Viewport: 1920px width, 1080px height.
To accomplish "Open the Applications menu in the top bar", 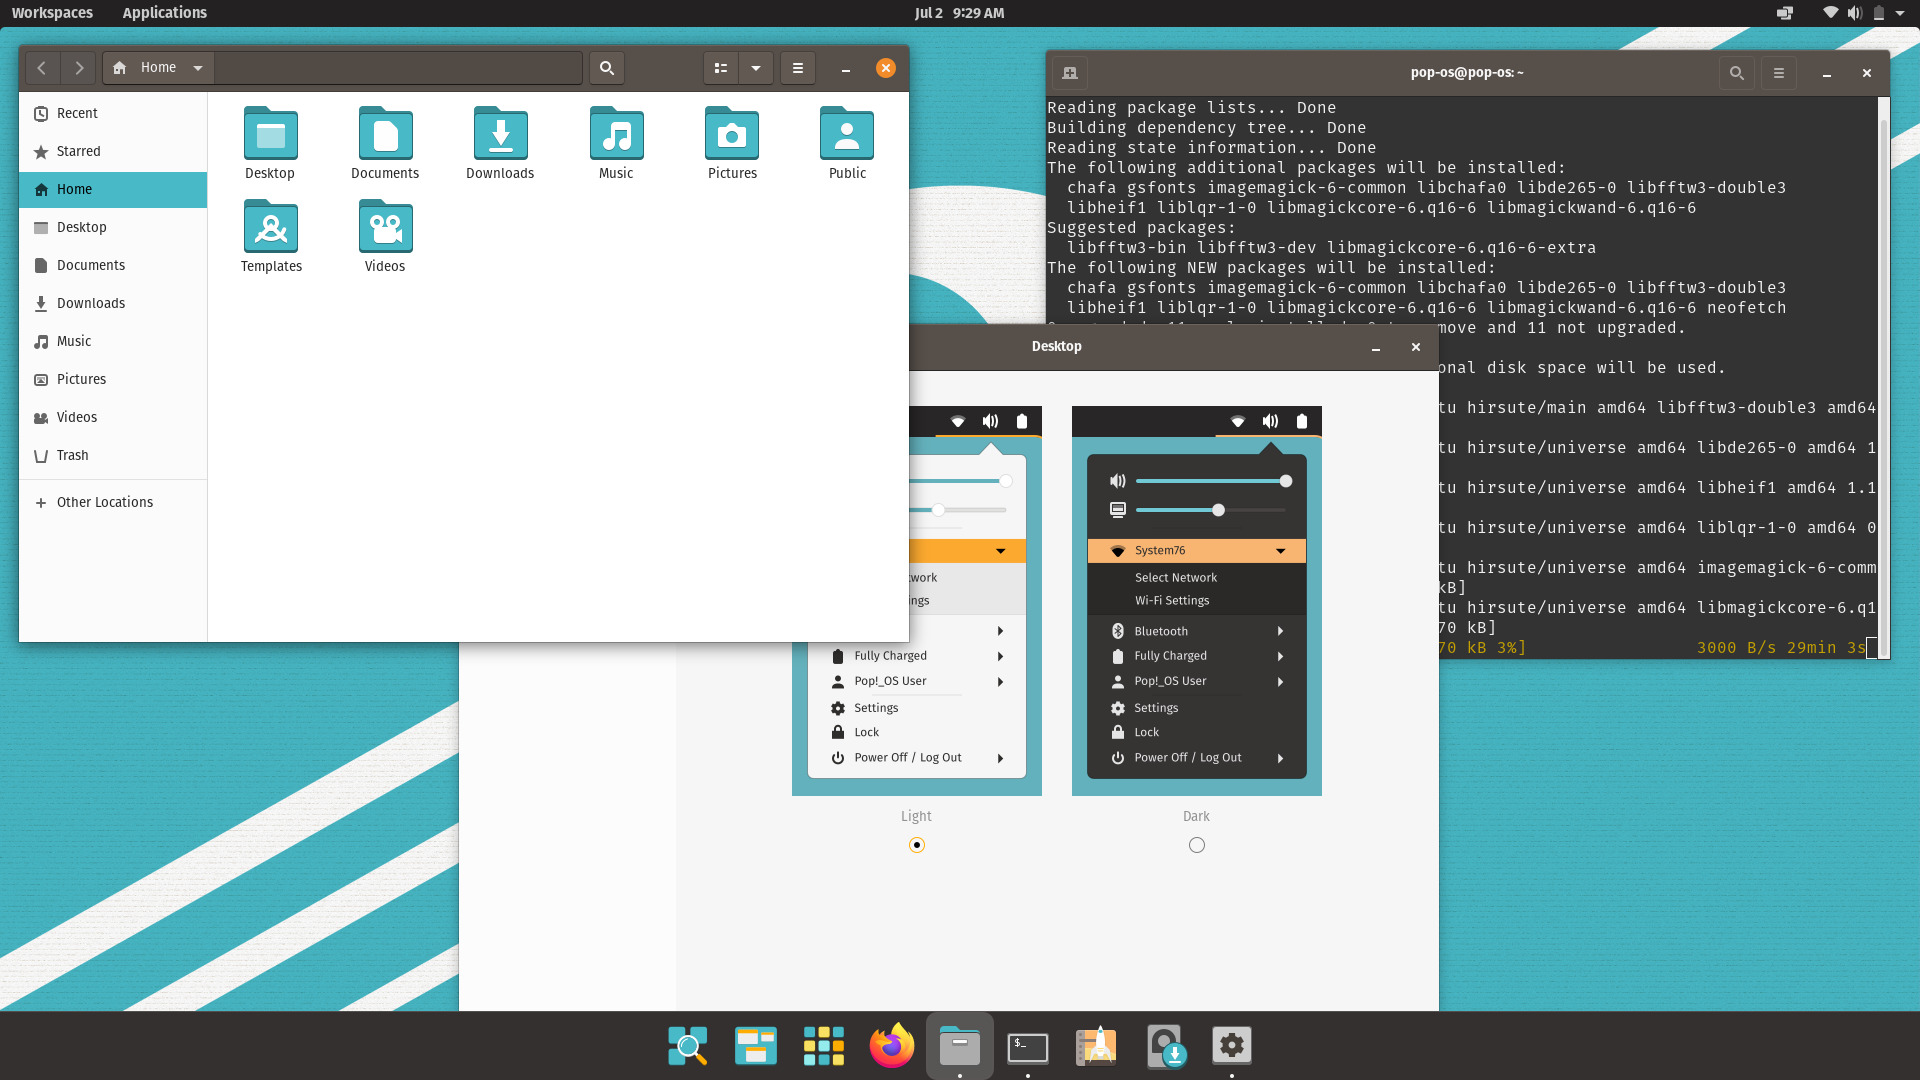I will tap(164, 13).
